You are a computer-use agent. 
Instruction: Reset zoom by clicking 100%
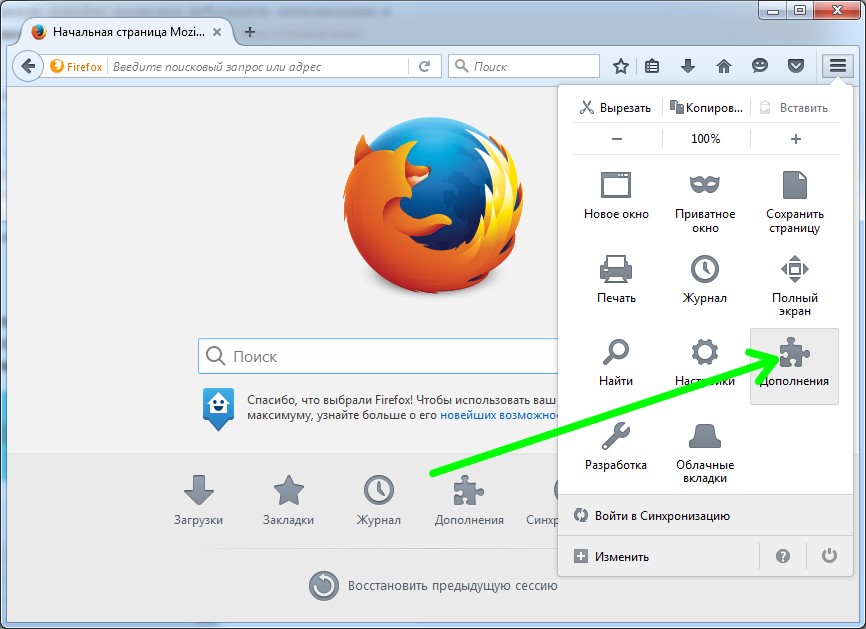tap(706, 139)
